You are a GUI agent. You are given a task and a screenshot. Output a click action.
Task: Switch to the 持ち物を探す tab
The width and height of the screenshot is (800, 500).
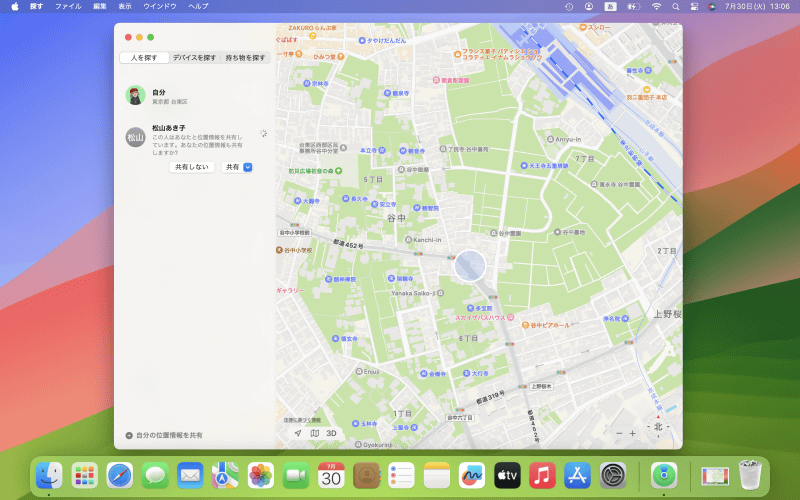pyautogui.click(x=245, y=58)
